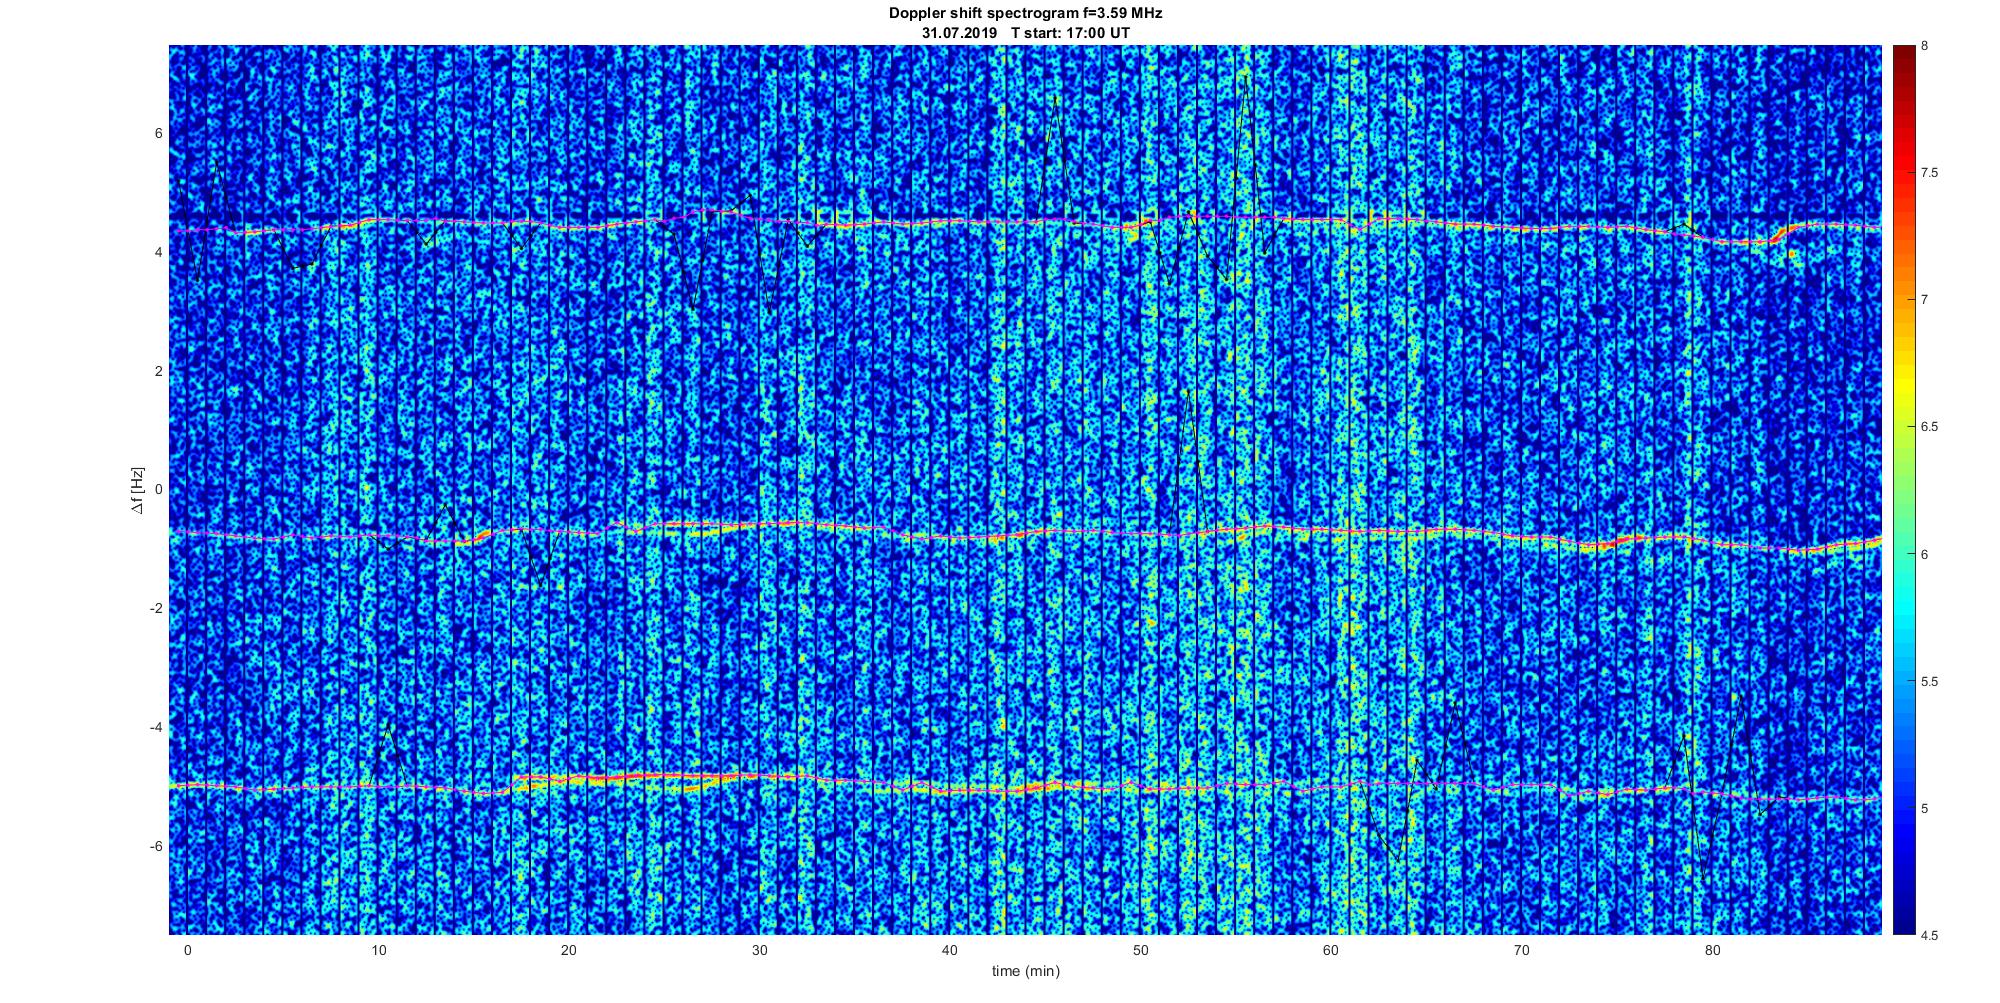The height and width of the screenshot is (1003, 2000).
Task: Click the Δf axis tick label "-6"
Action: pos(157,847)
